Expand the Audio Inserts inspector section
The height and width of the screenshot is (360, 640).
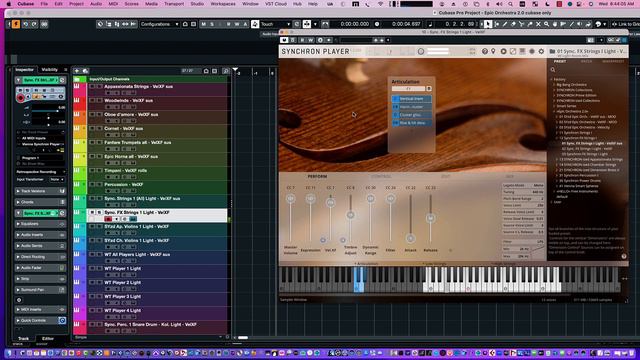40,235
